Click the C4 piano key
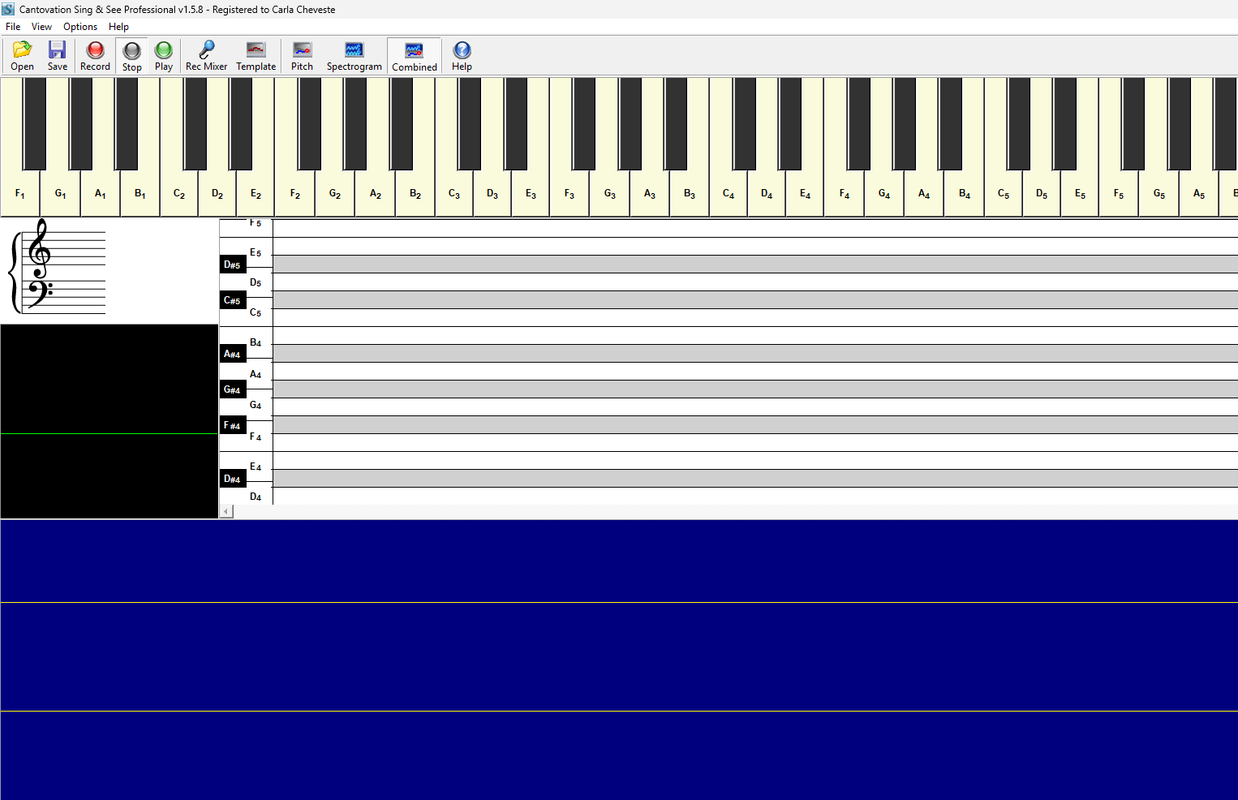Image resolution: width=1238 pixels, height=800 pixels. [x=728, y=193]
